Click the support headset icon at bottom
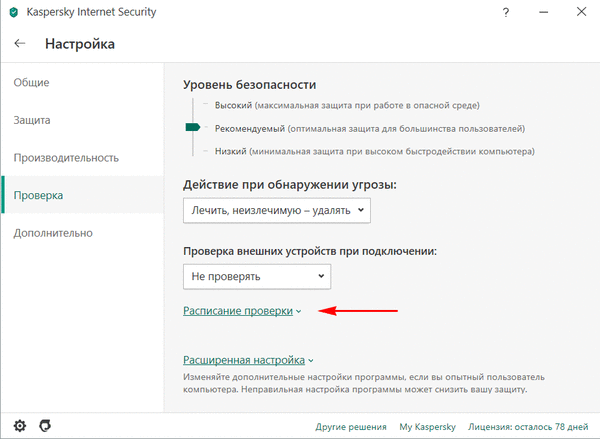Image resolution: width=600 pixels, height=439 pixels. [x=46, y=425]
